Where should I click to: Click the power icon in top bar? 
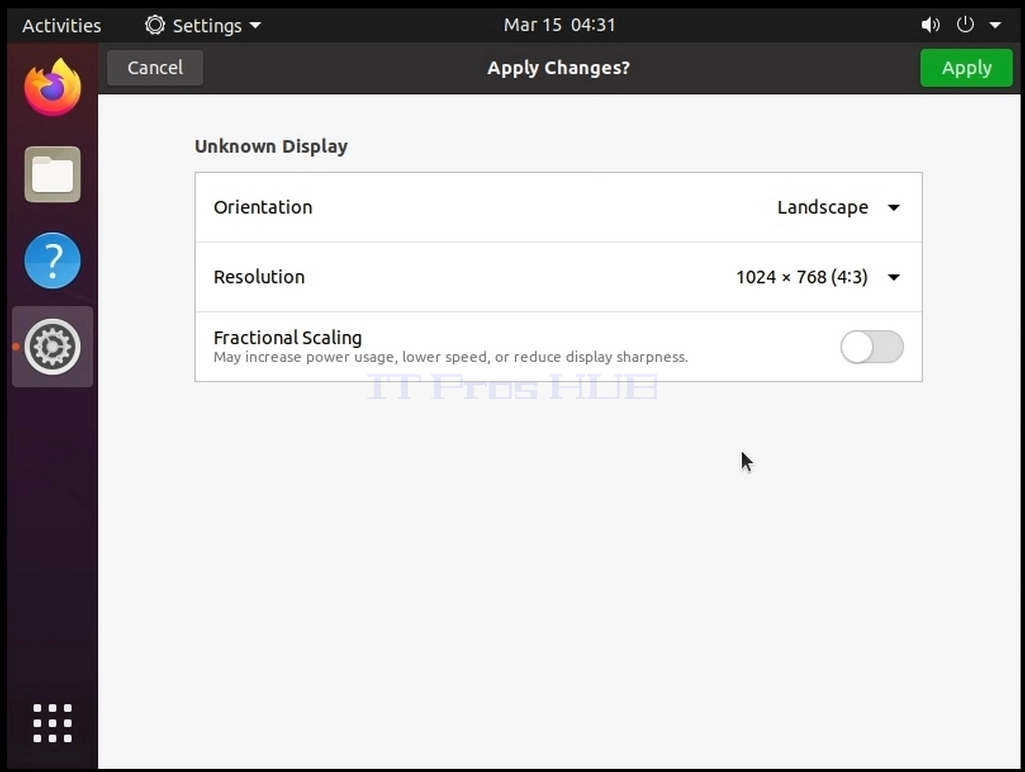click(965, 25)
